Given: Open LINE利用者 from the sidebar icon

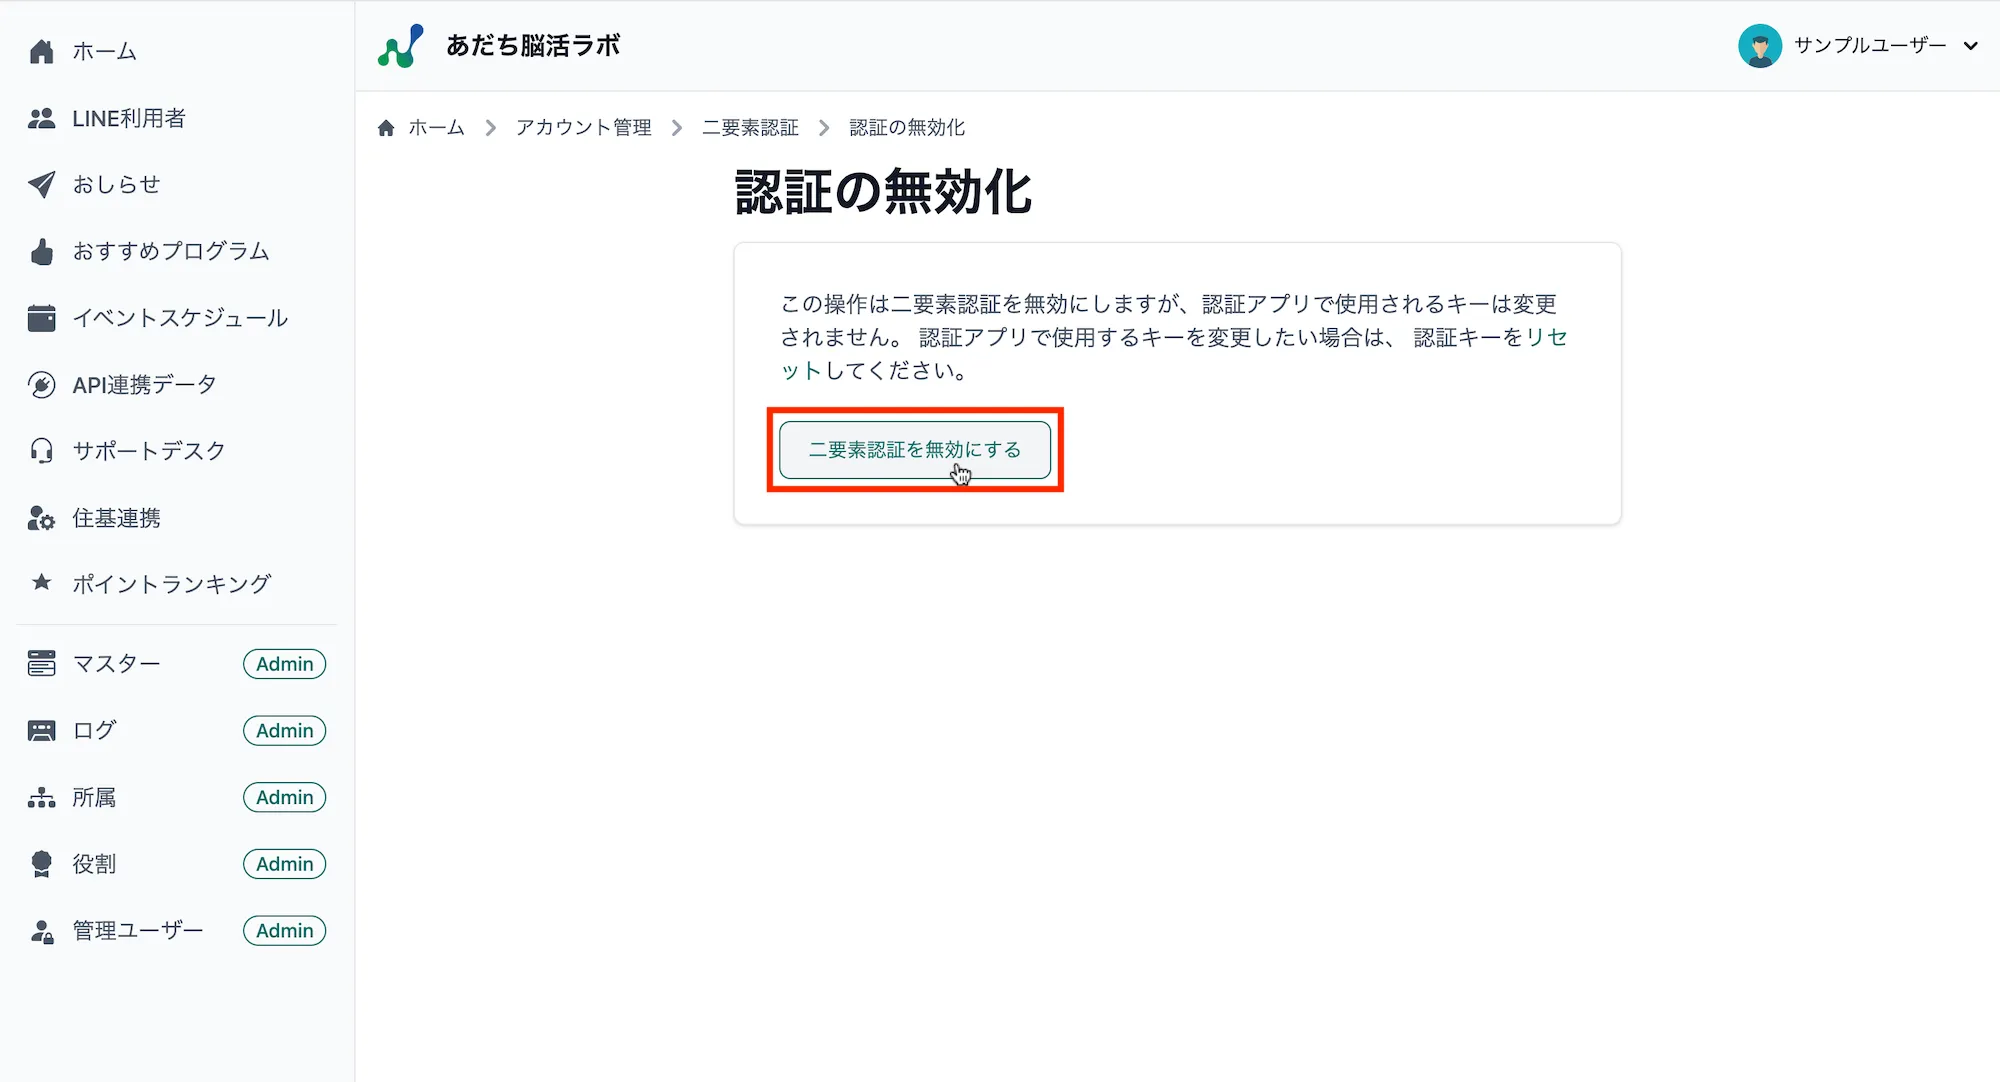Looking at the screenshot, I should pos(41,118).
